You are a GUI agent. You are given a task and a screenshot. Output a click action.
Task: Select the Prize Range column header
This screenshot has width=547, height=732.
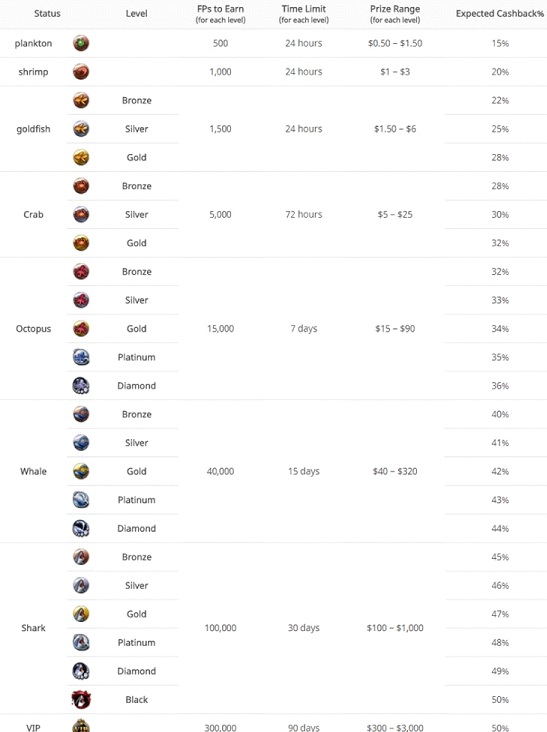pyautogui.click(x=395, y=14)
